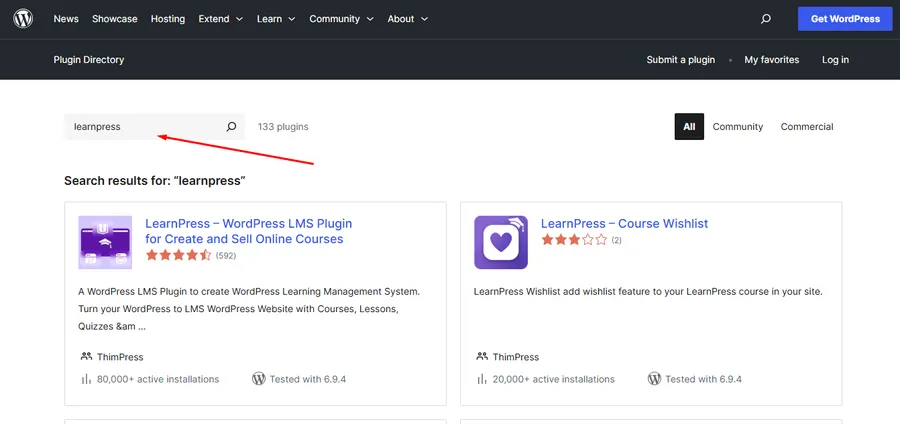Open the Hosting menu item
The image size is (900, 424).
tap(168, 19)
